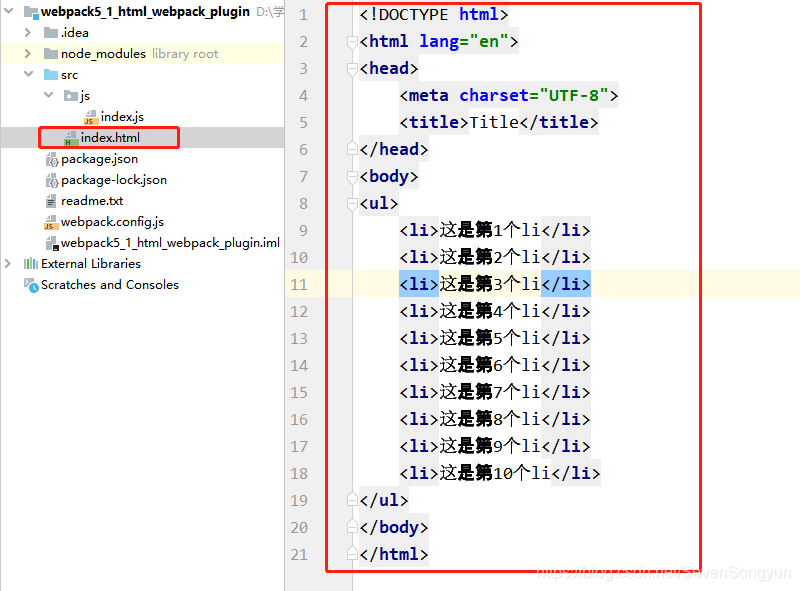Place cursor on DOCTYPE html line
Image resolution: width=800 pixels, height=591 pixels.
click(x=434, y=14)
